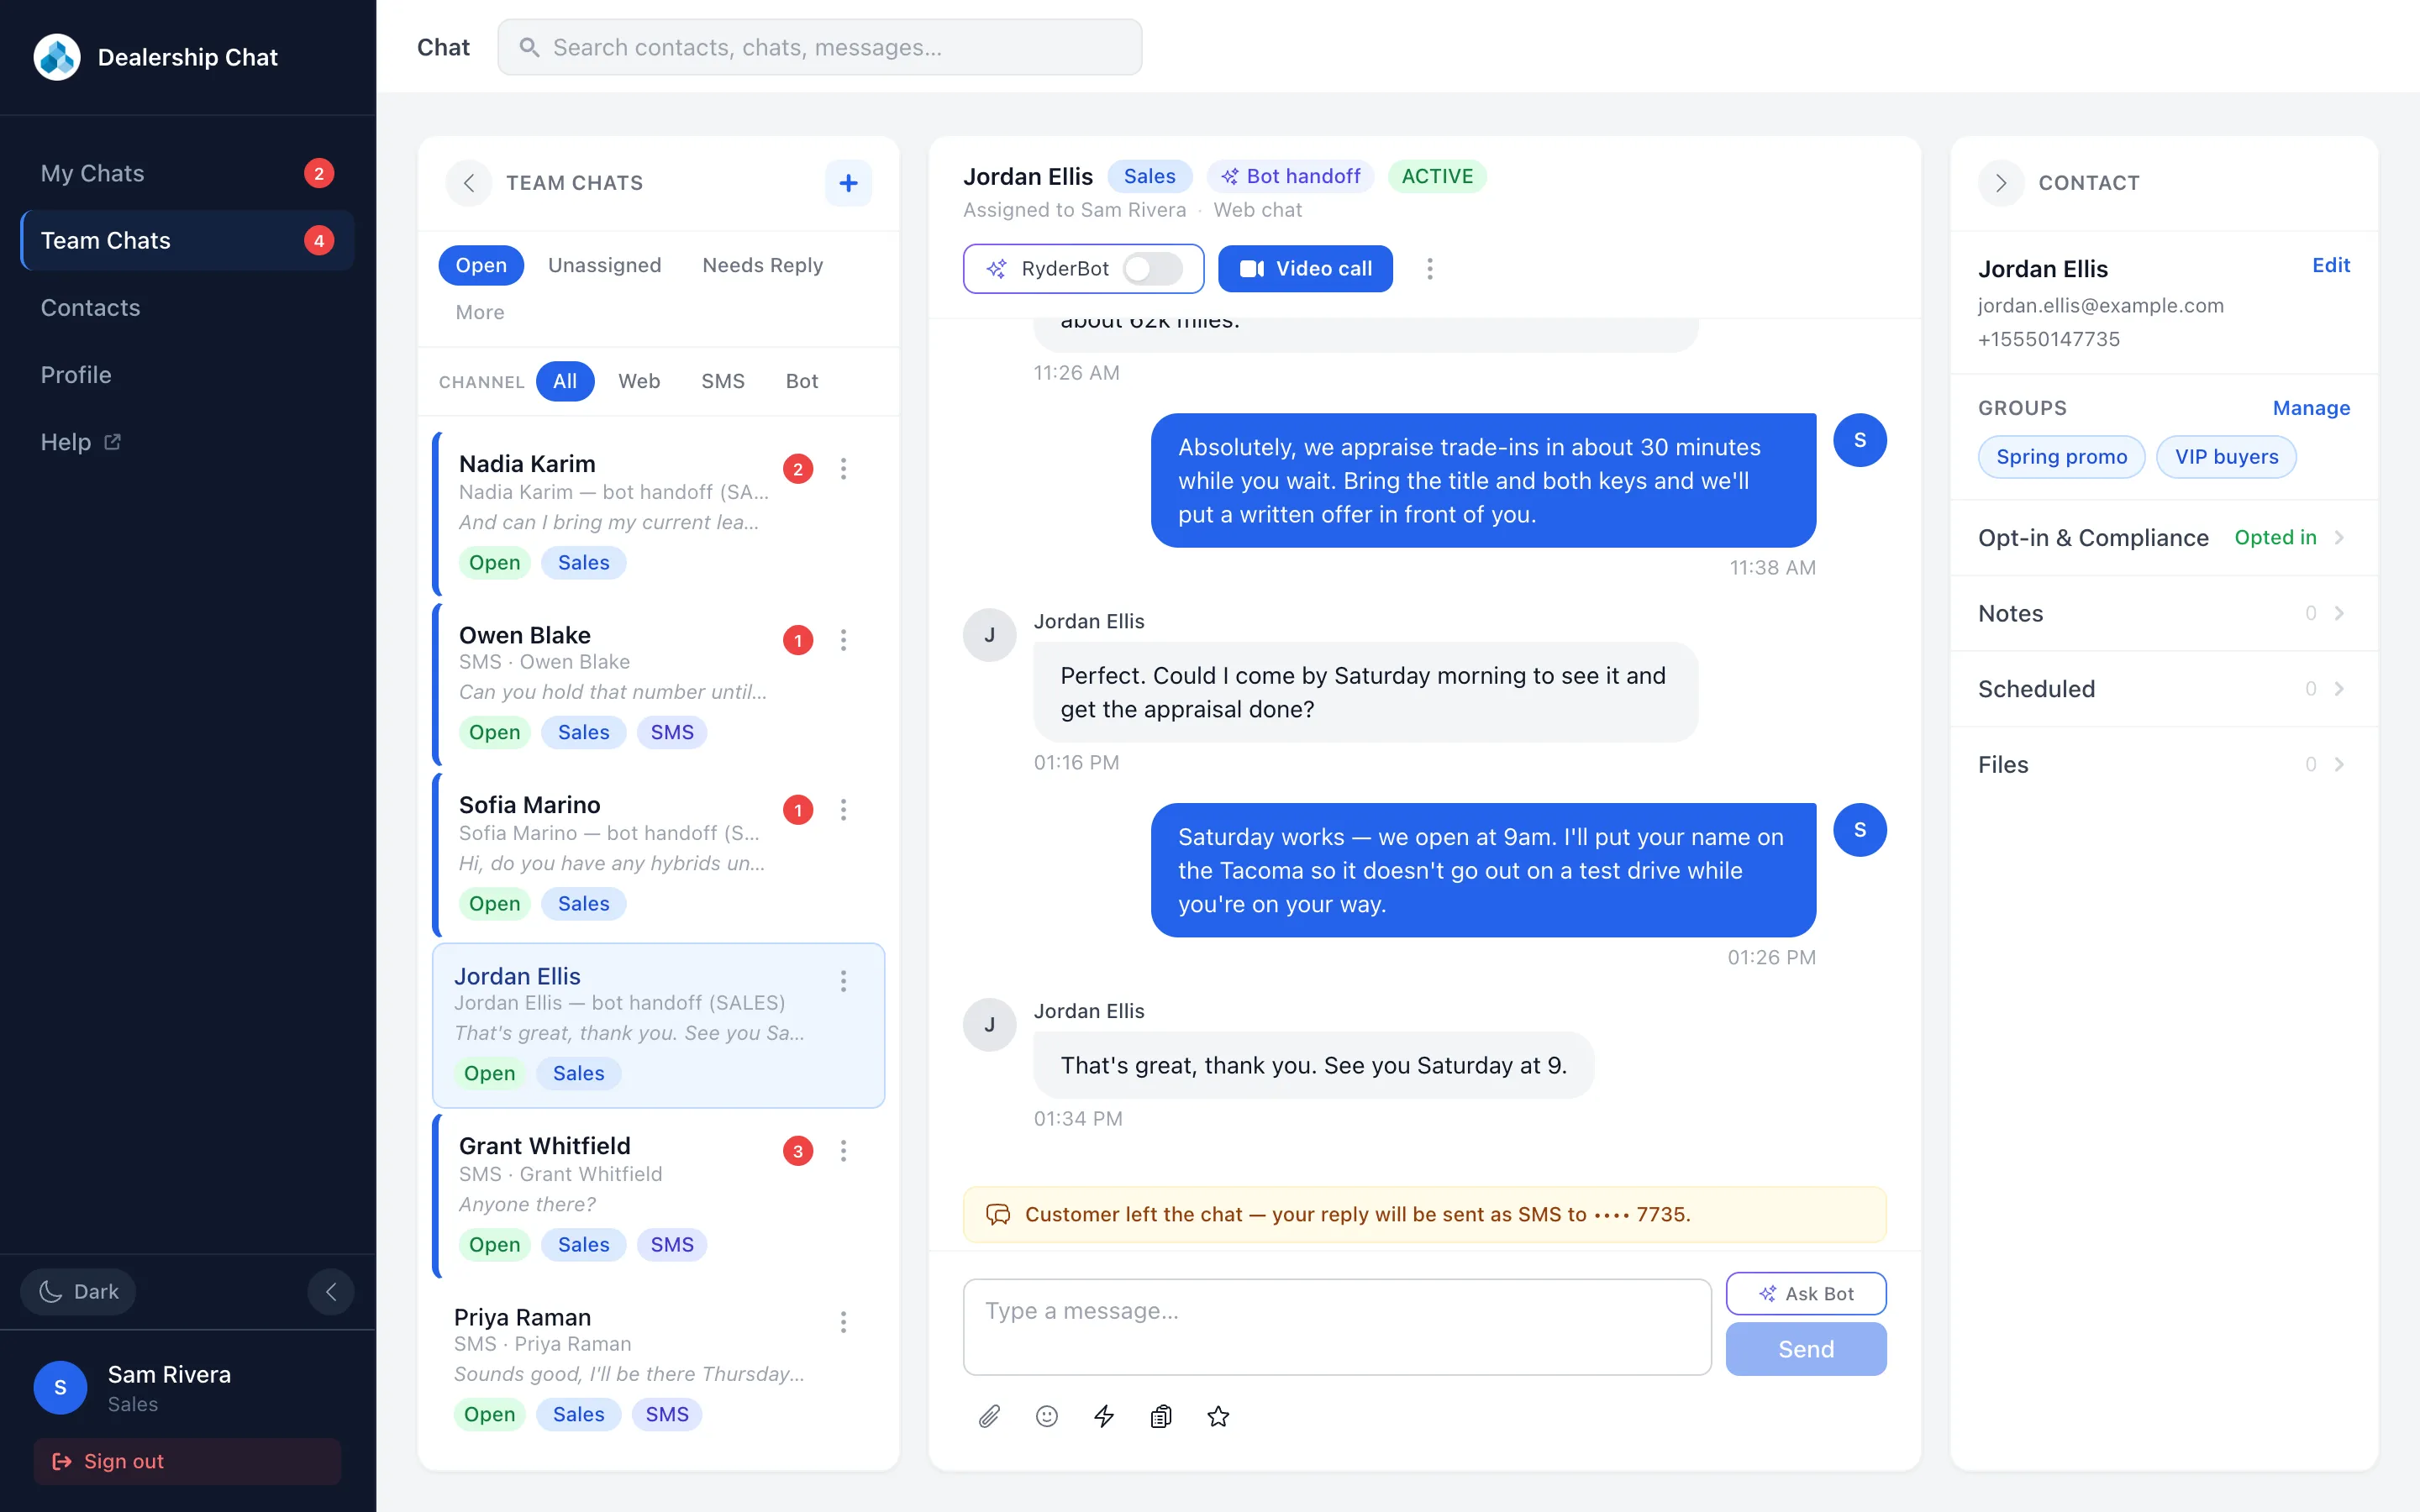Start a Video call
The width and height of the screenshot is (2420, 1512).
coord(1305,269)
